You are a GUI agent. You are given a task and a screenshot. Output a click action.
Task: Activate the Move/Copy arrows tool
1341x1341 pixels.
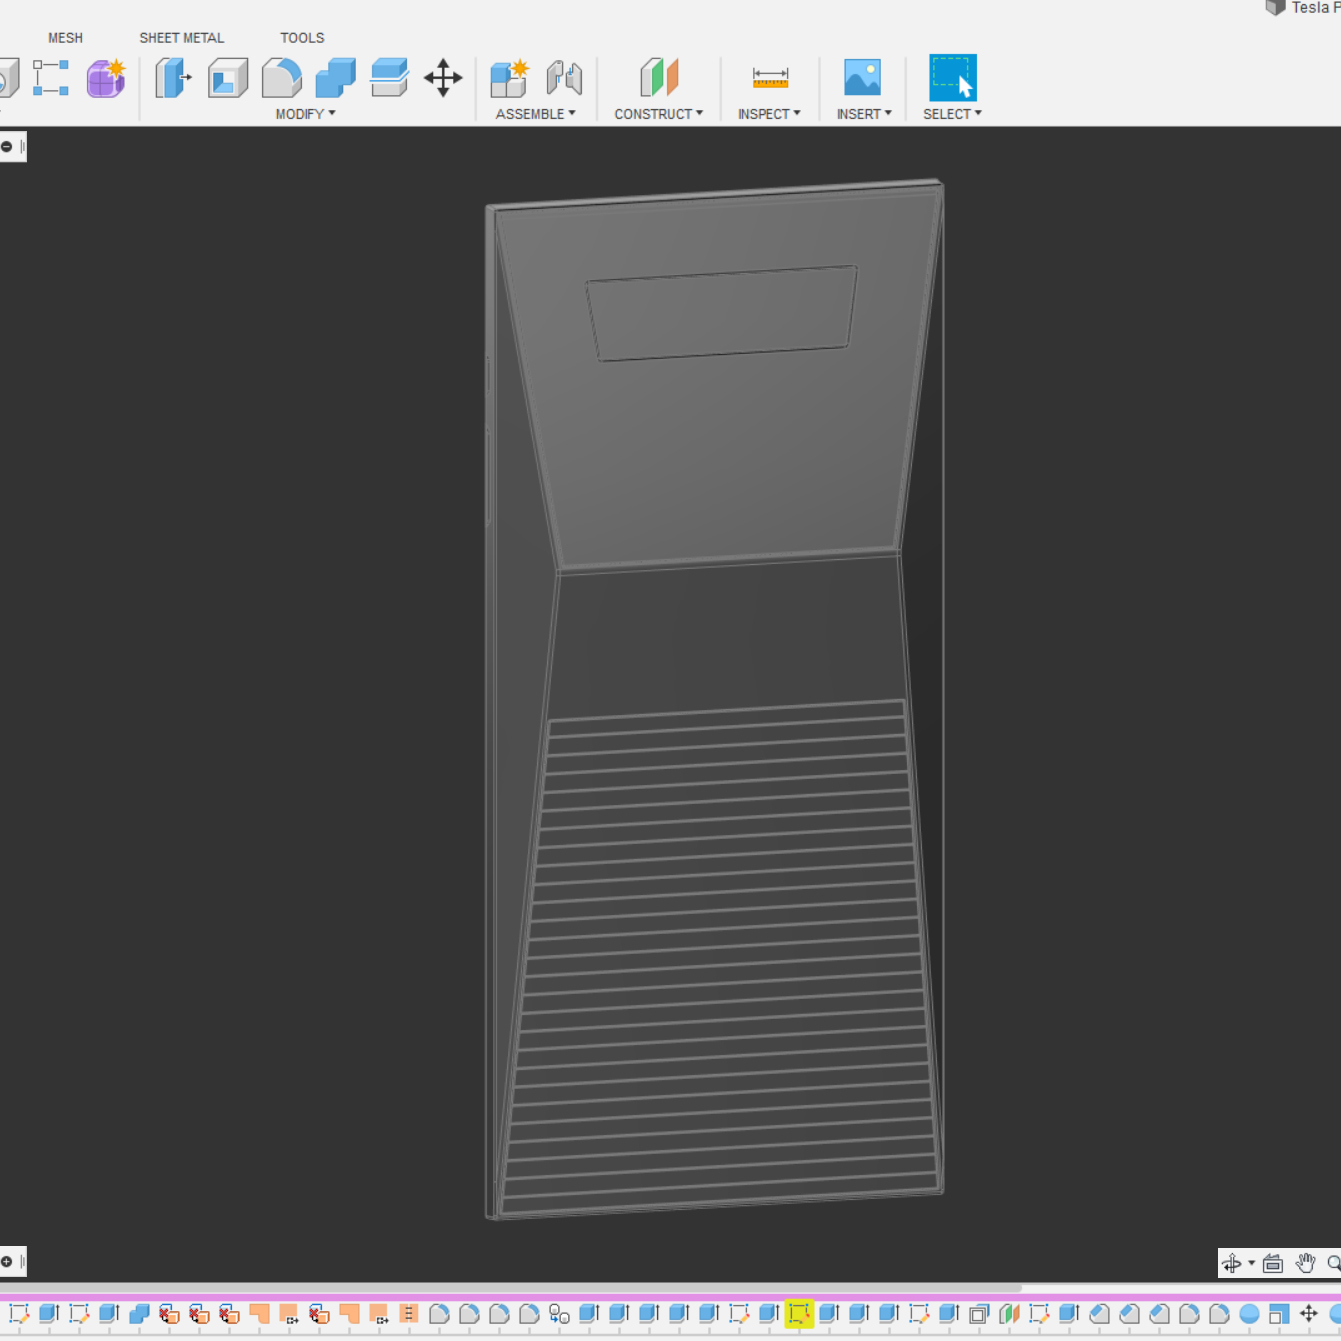coord(443,78)
